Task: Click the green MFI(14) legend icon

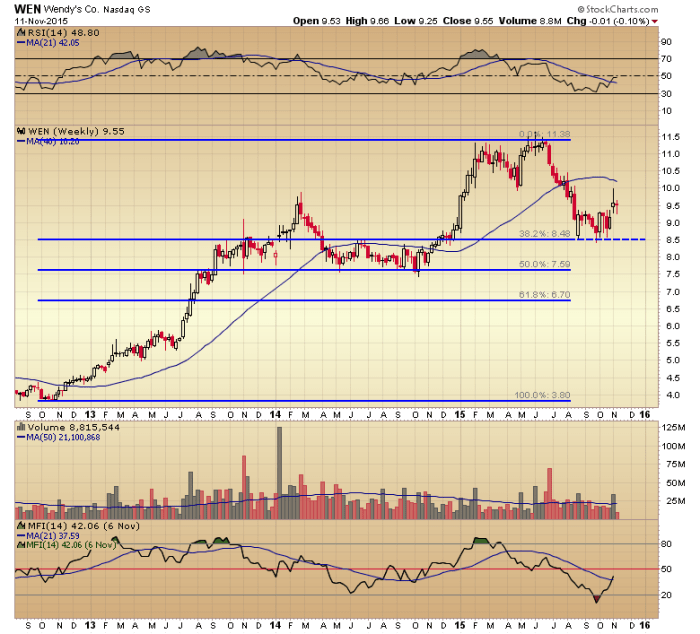Action: (x=21, y=545)
